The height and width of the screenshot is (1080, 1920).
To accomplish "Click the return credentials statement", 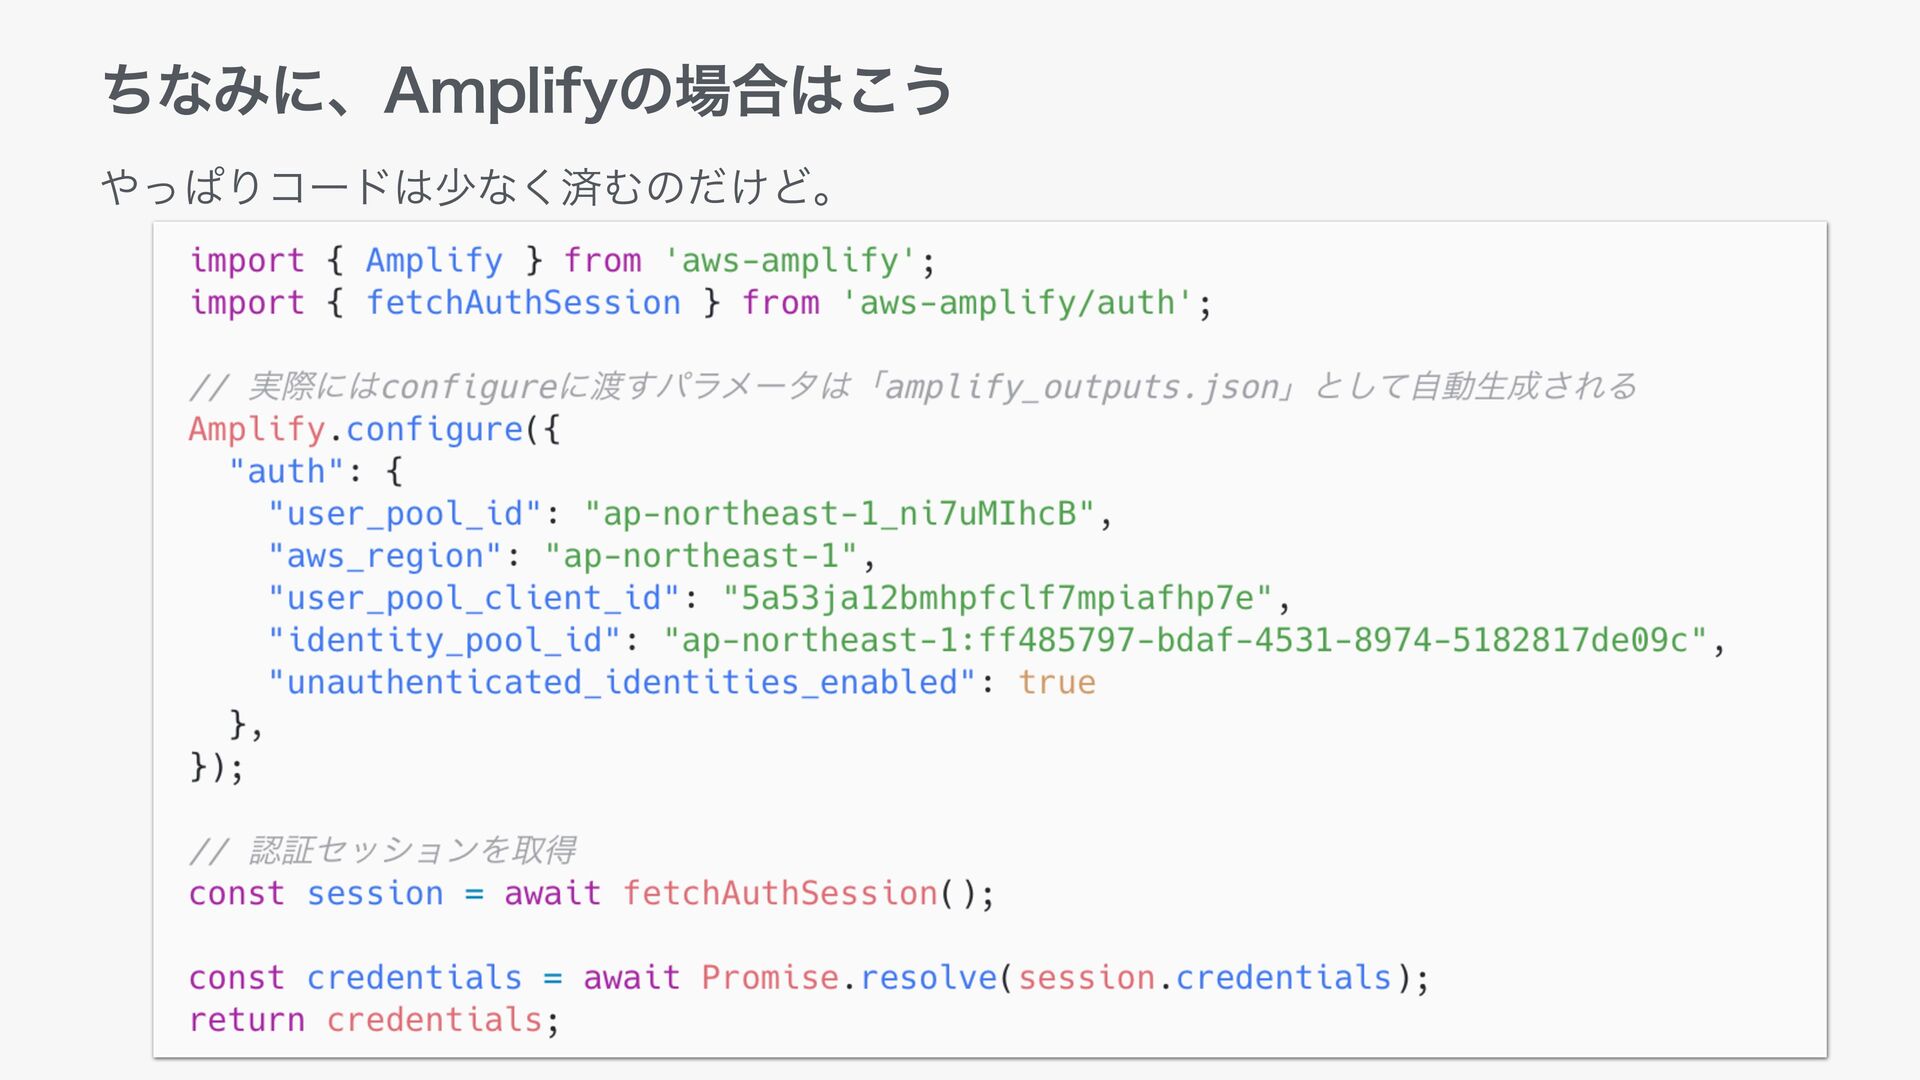I will click(373, 1020).
